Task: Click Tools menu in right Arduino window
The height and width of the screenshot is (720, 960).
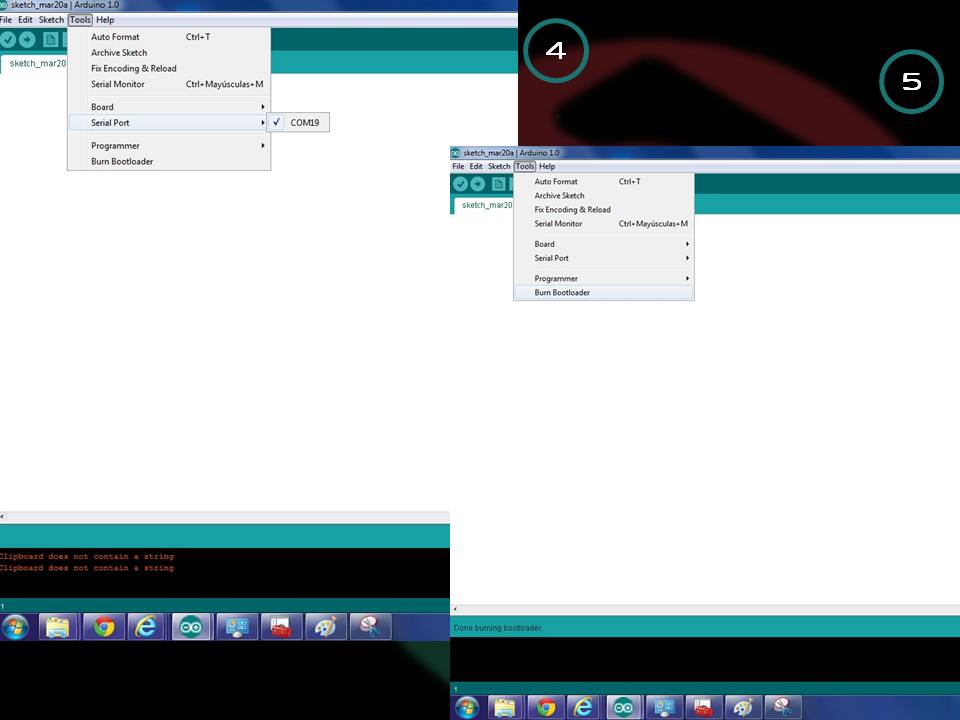Action: point(525,167)
